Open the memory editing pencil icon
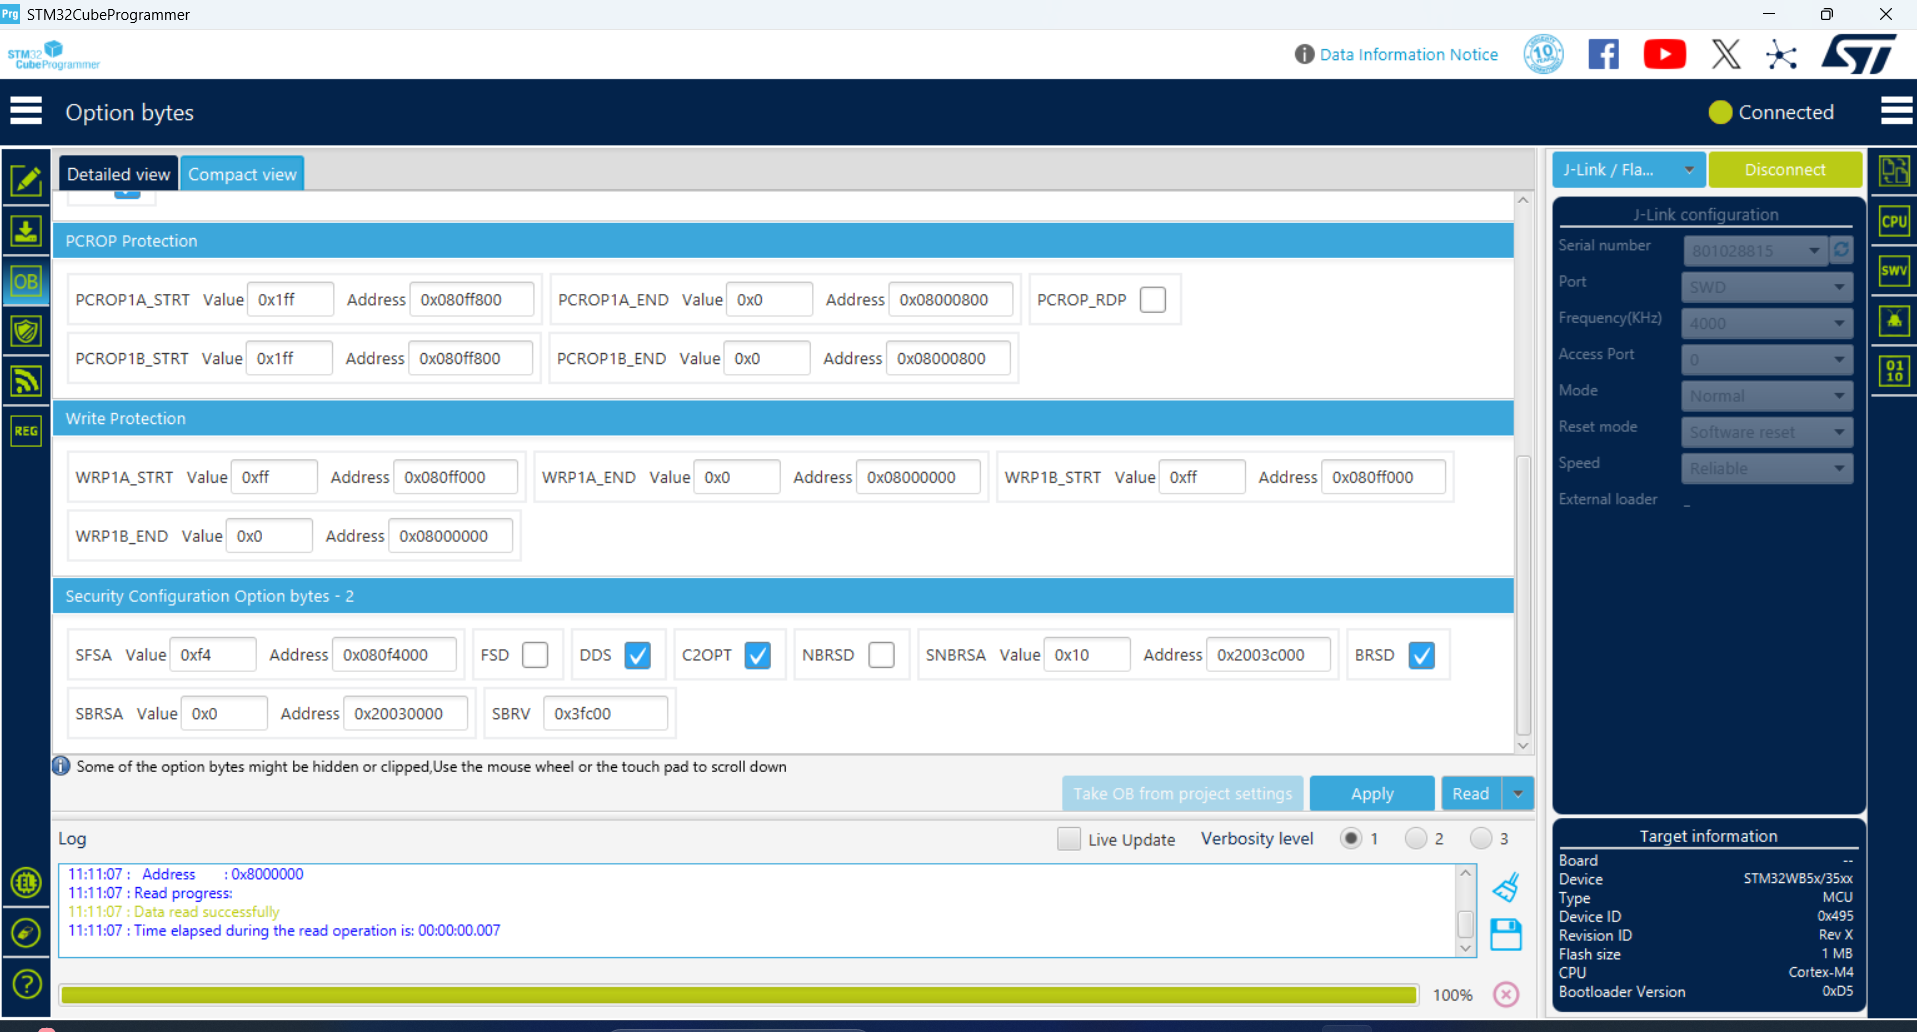 pyautogui.click(x=27, y=181)
